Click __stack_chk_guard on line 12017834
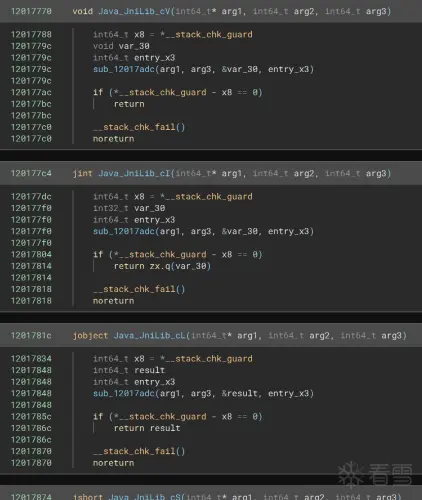 coord(209,359)
